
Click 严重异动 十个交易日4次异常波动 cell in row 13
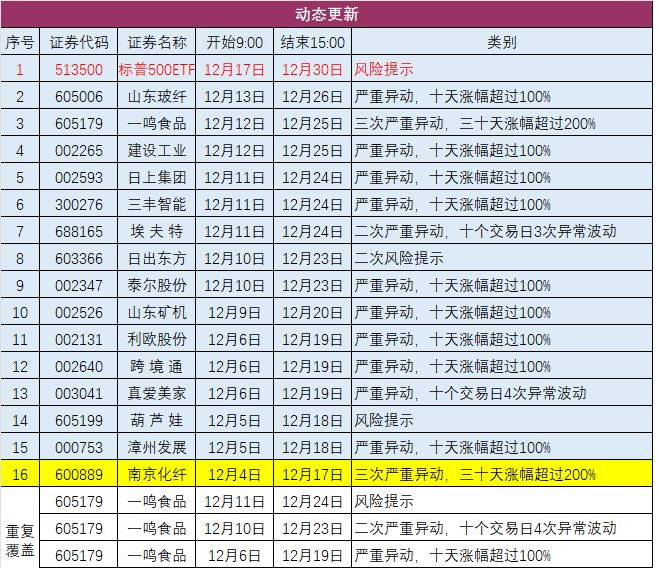(502, 393)
